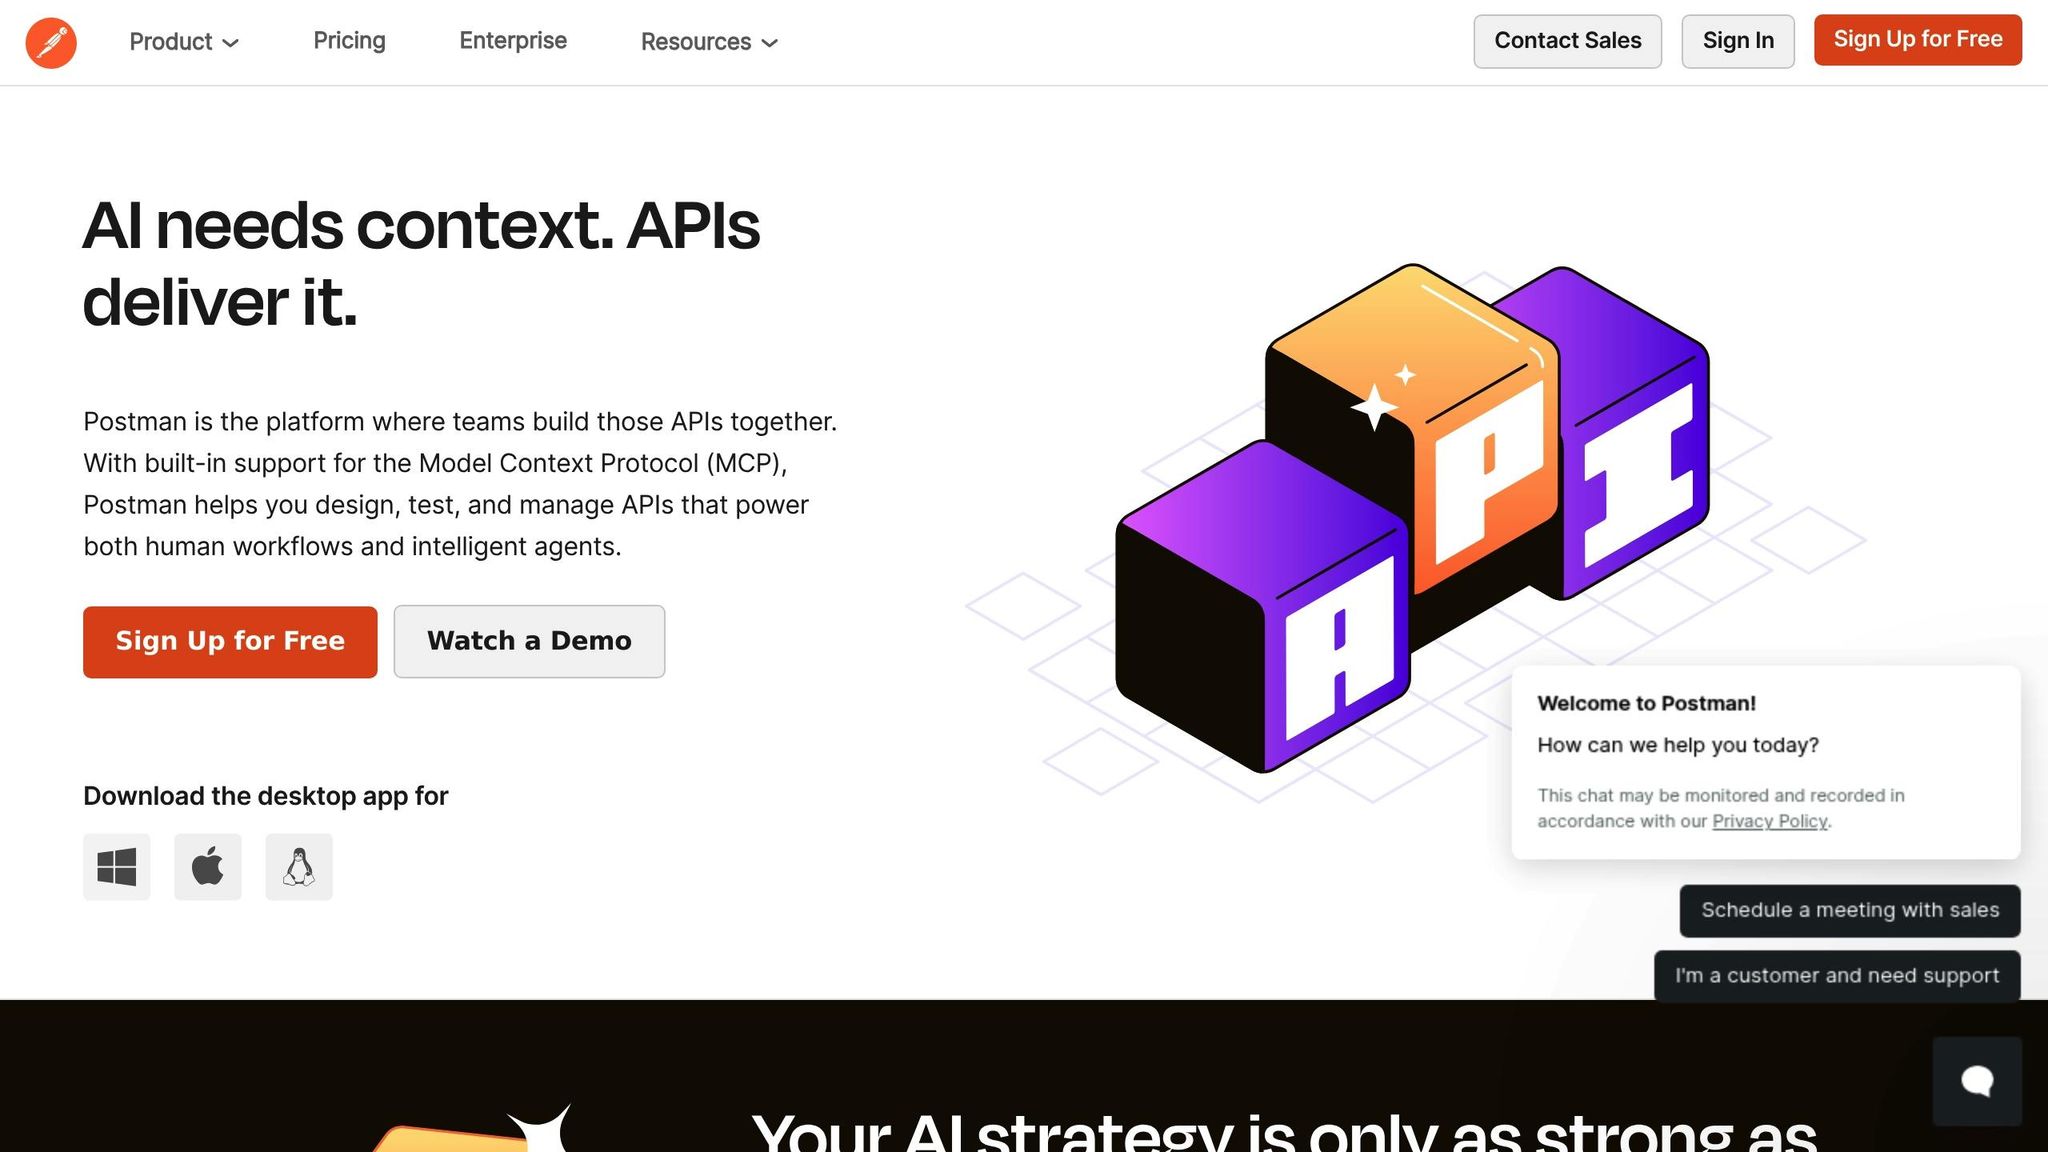Viewport: 2048px width, 1152px height.
Task: Open the chat bubble widget
Action: click(x=1977, y=1081)
